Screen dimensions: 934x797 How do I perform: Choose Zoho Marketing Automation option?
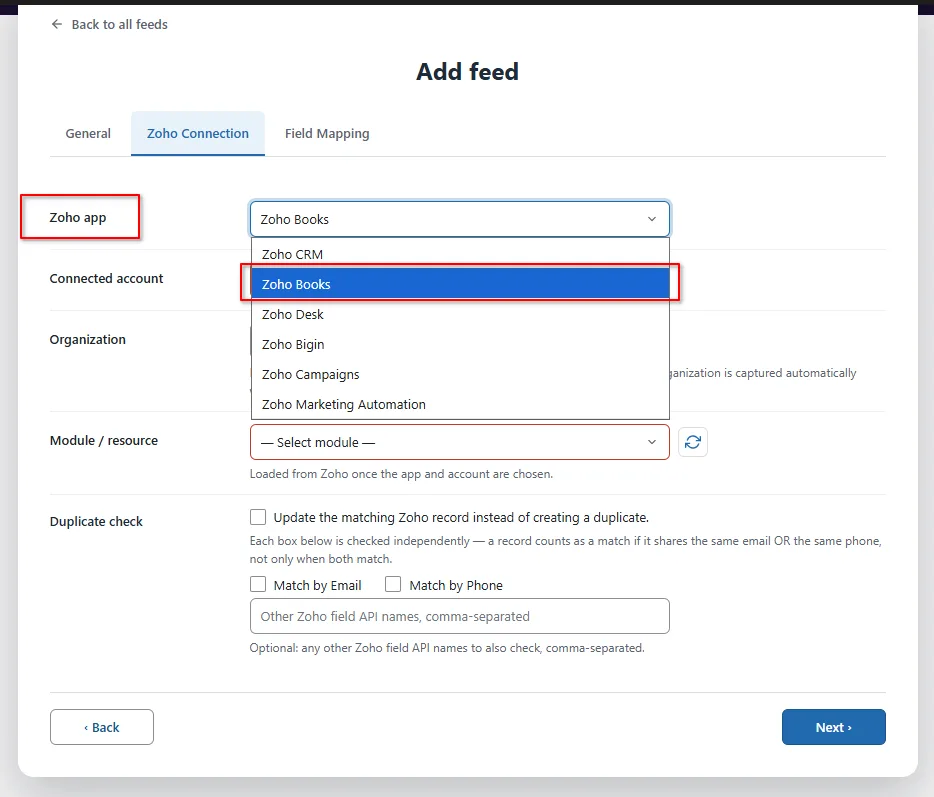[460, 404]
